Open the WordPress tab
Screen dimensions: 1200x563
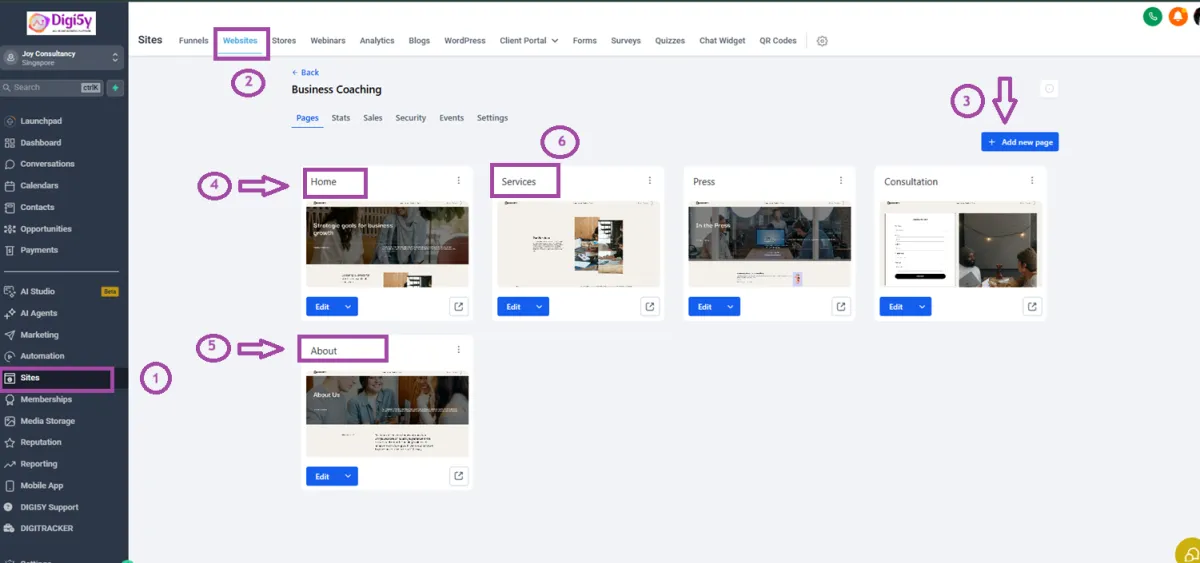click(x=465, y=41)
